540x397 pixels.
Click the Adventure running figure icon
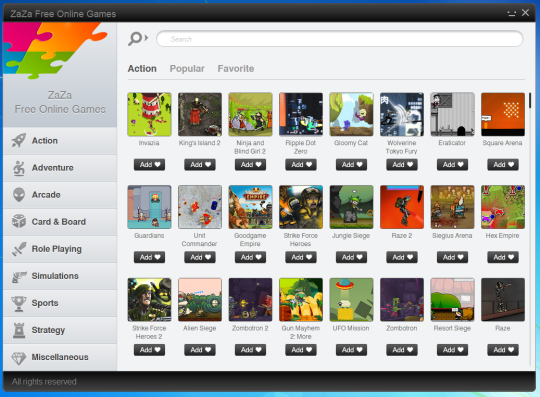click(x=19, y=168)
